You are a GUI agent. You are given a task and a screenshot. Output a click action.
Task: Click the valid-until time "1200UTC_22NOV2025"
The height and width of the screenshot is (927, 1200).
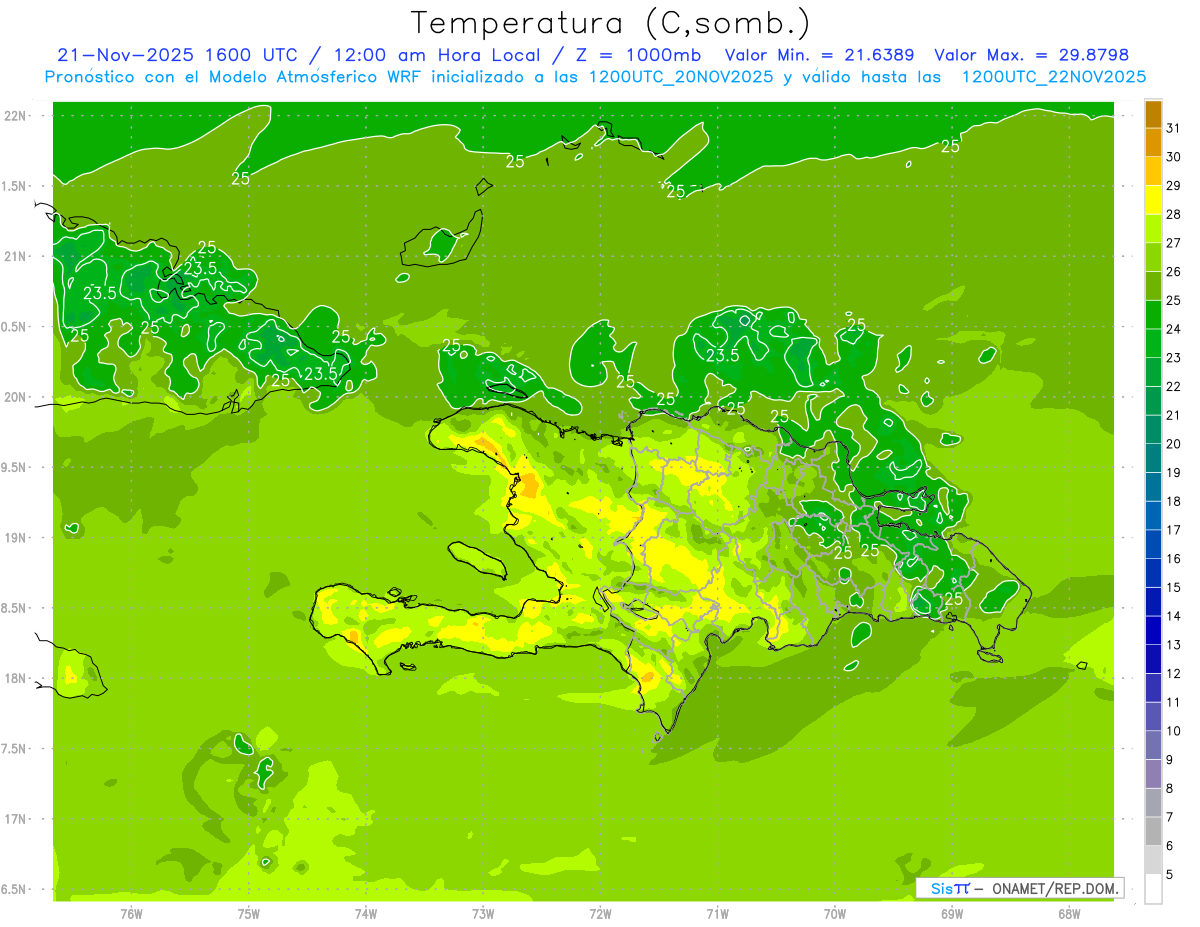(1053, 77)
